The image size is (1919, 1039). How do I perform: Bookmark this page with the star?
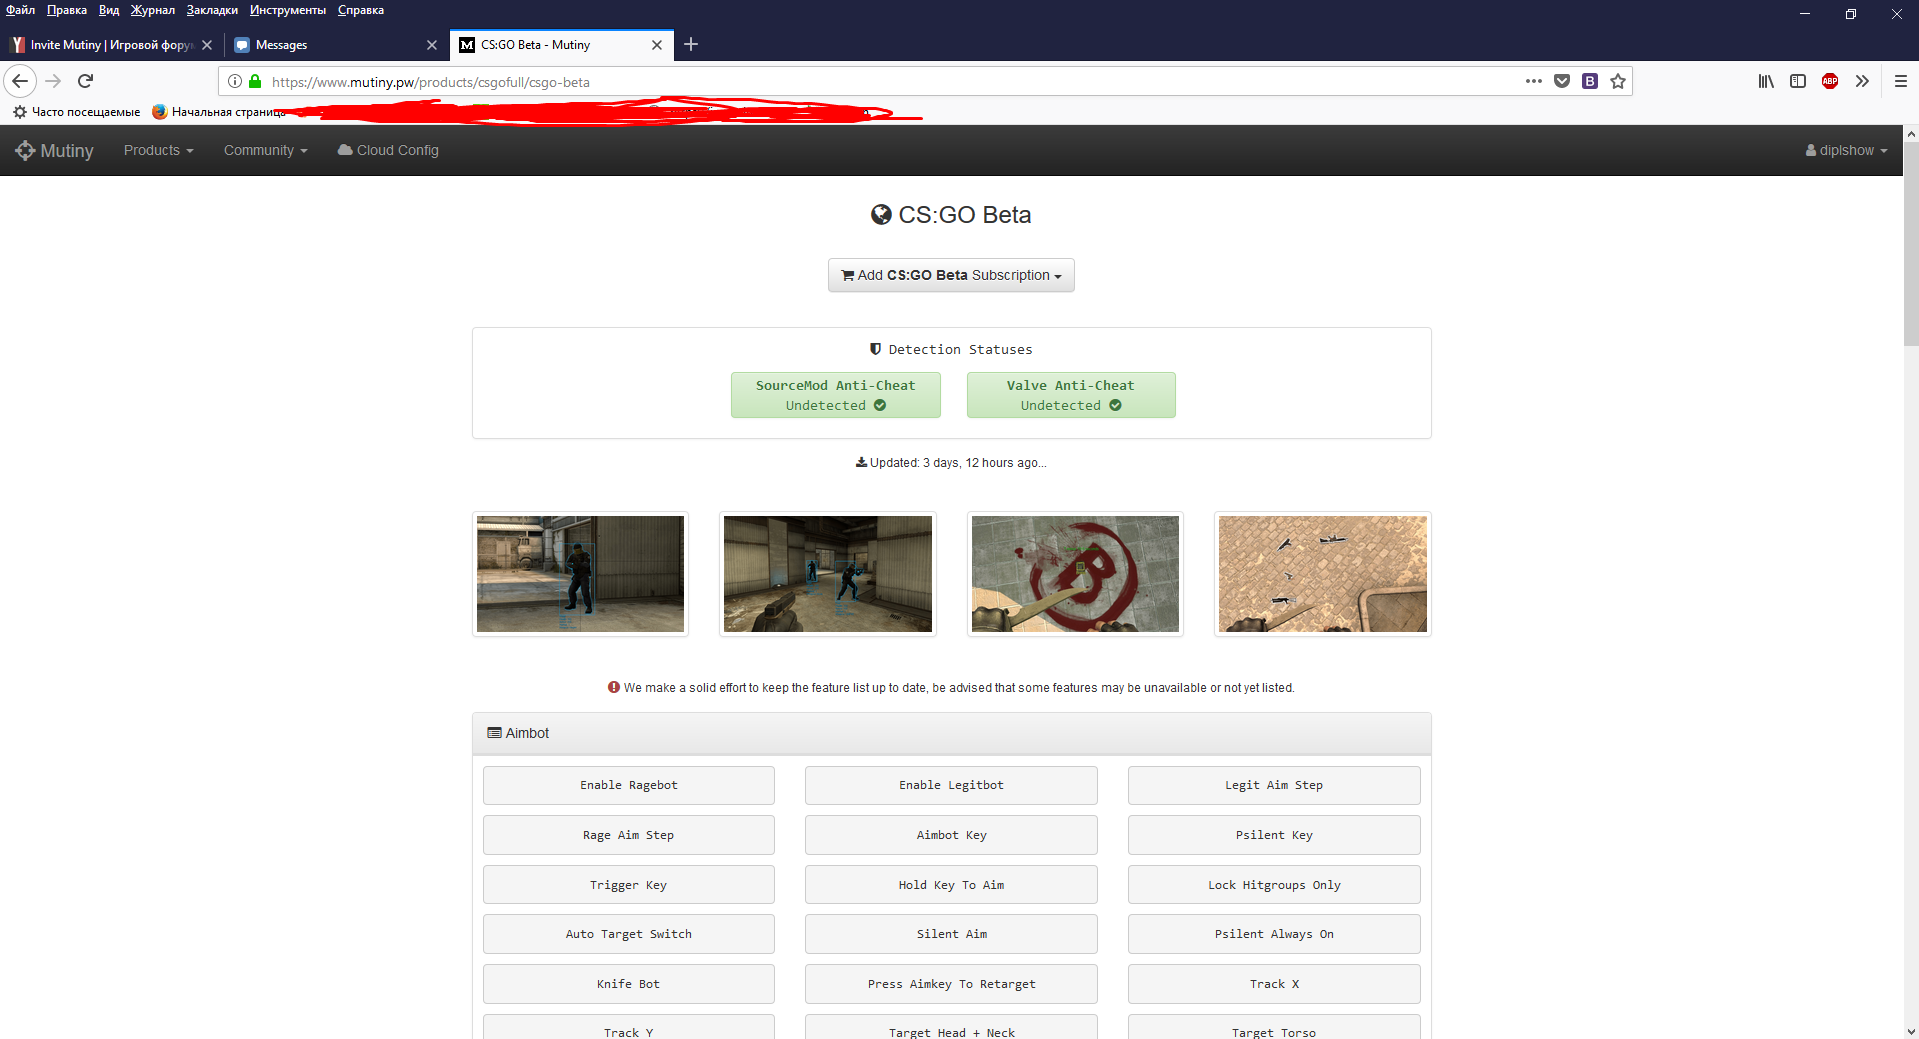pyautogui.click(x=1618, y=81)
